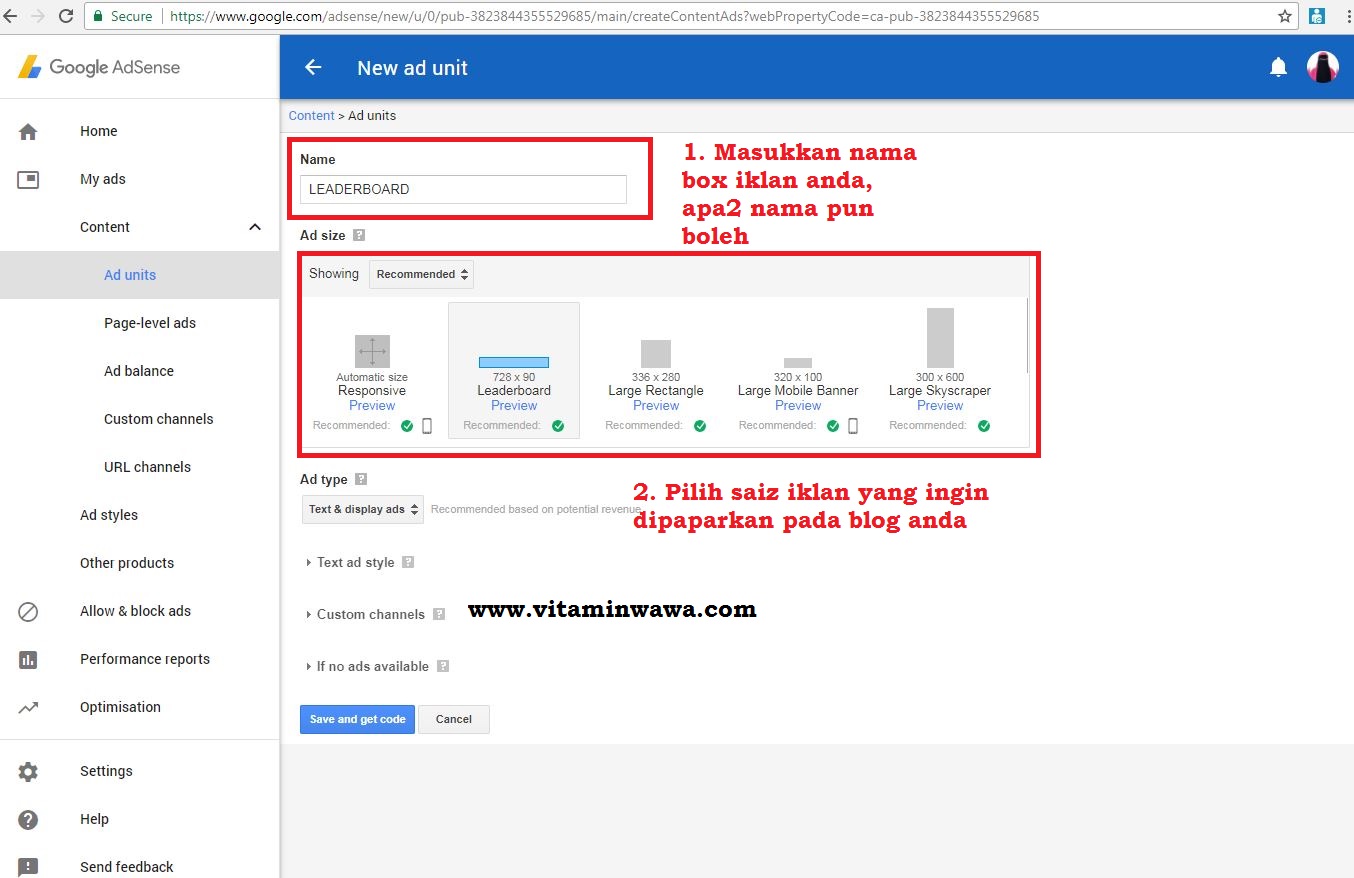Collapse the Content section chevron
Image resolution: width=1354 pixels, height=878 pixels.
[x=254, y=227]
